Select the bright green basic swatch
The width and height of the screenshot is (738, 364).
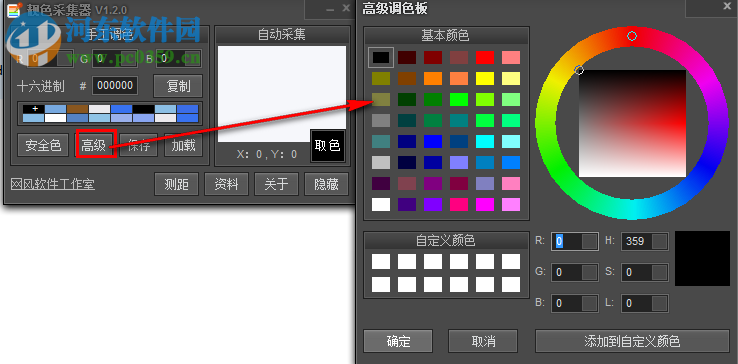(459, 99)
